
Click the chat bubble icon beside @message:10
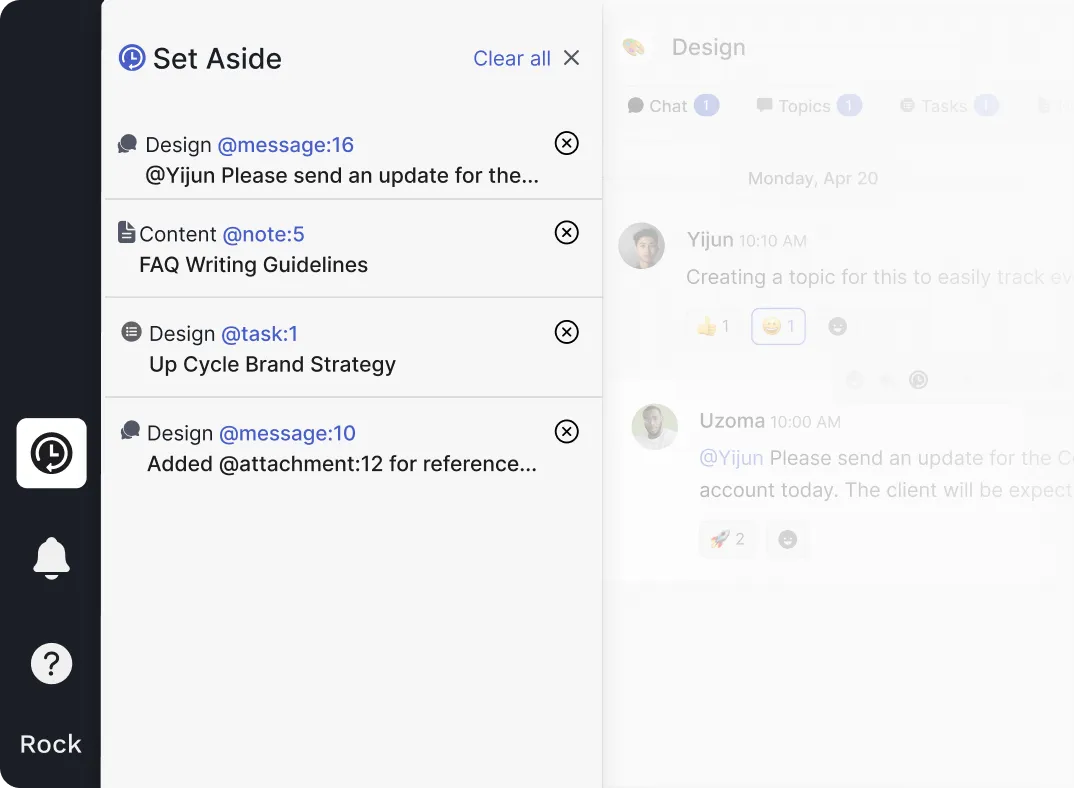click(x=130, y=430)
